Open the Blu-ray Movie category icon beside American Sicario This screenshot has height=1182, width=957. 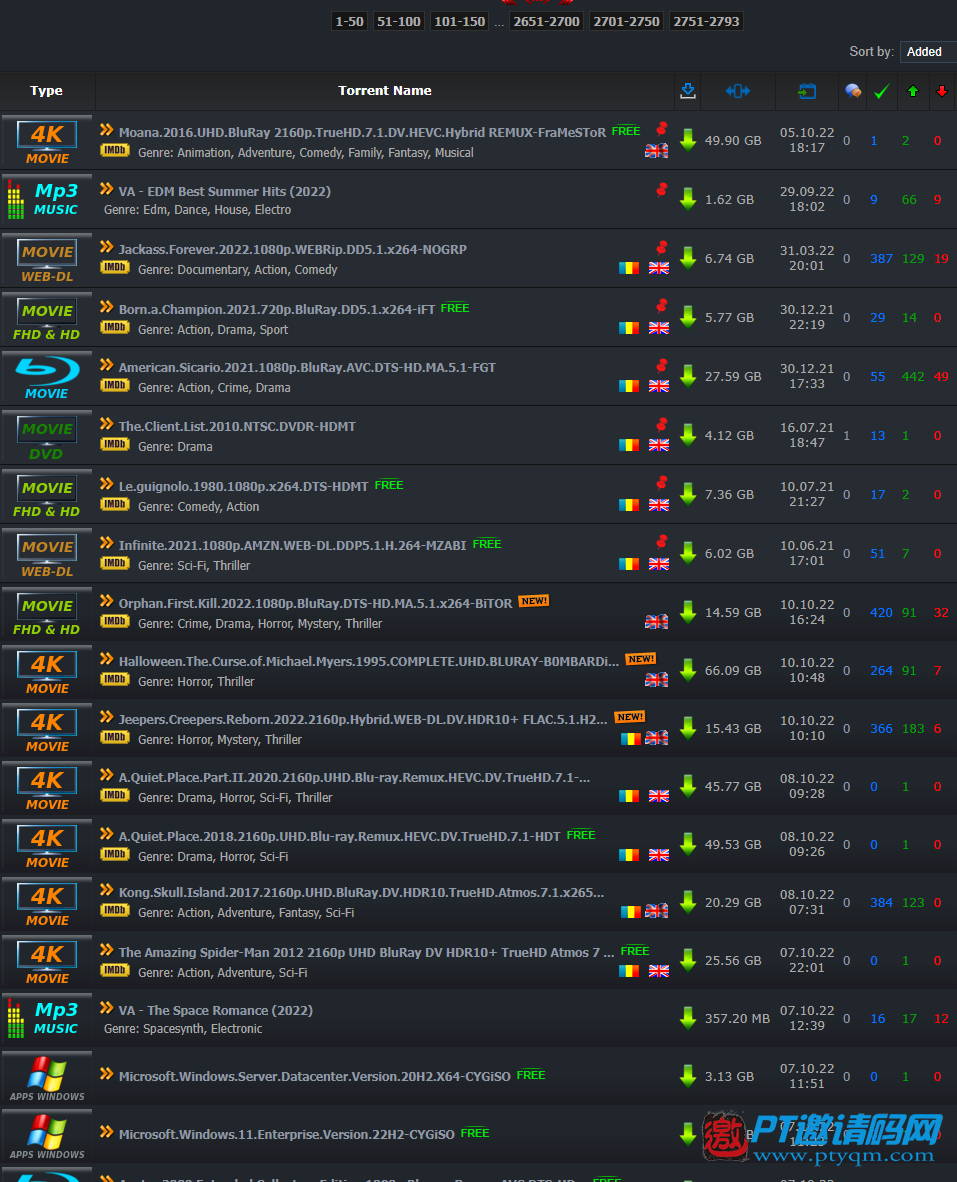(x=47, y=377)
